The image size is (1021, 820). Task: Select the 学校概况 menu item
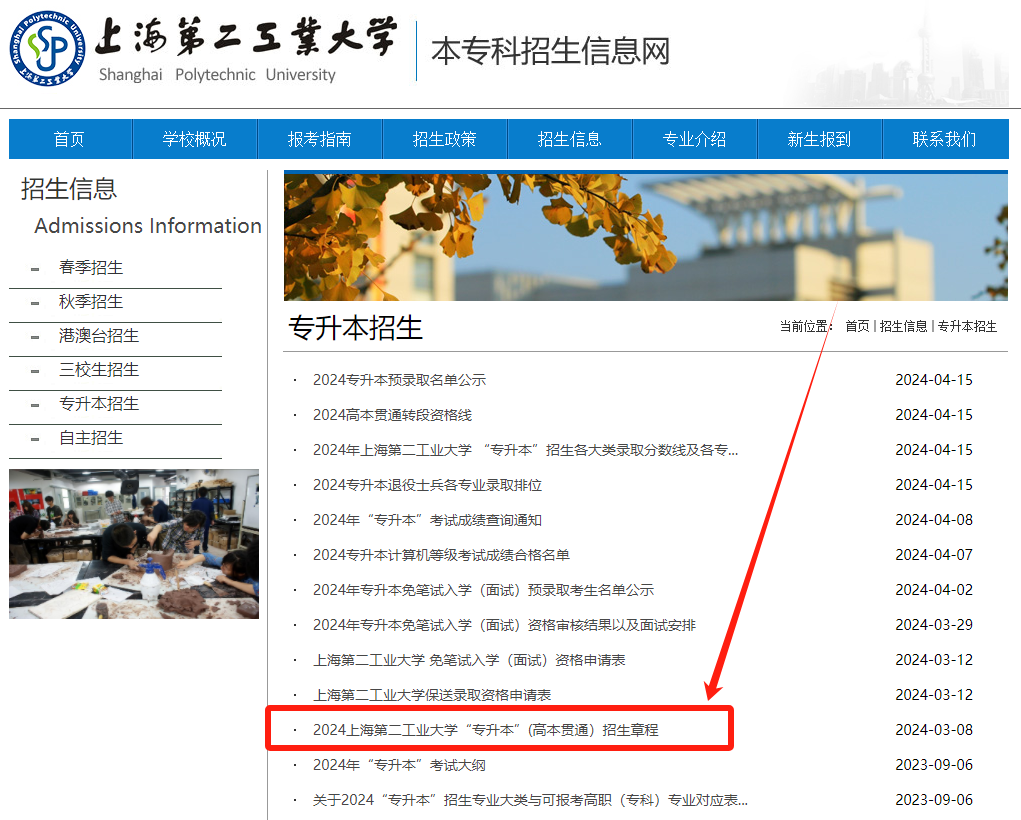[195, 138]
